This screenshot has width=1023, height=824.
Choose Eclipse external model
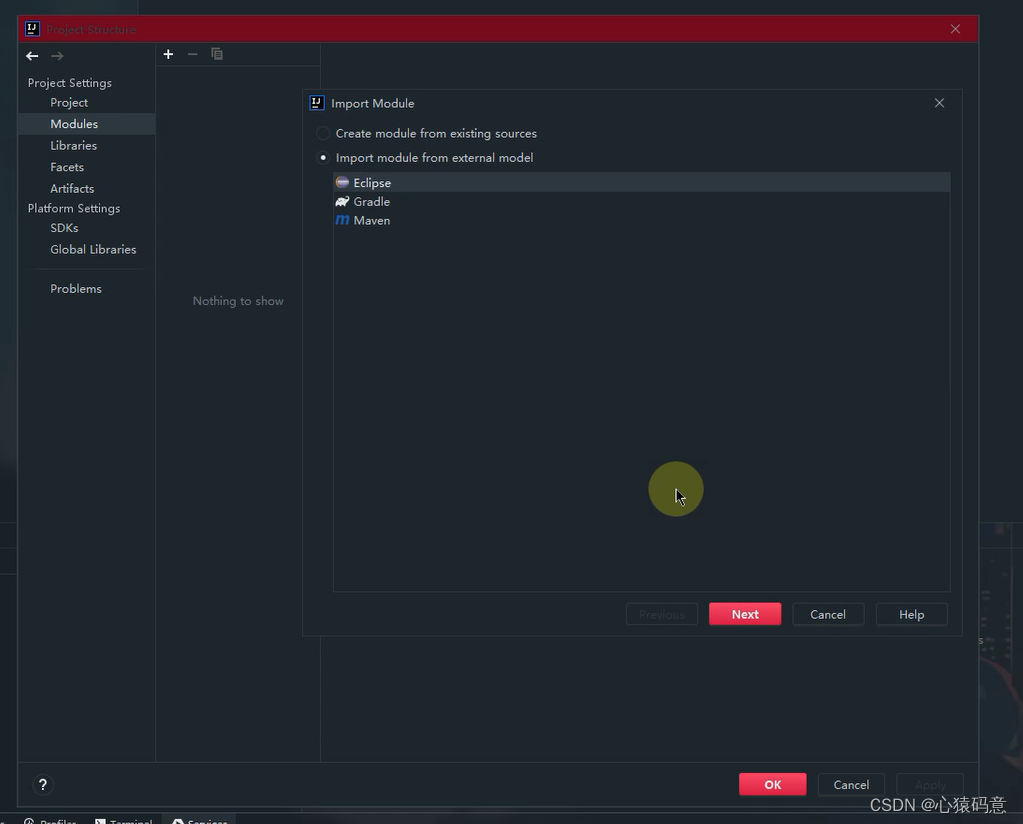(641, 183)
